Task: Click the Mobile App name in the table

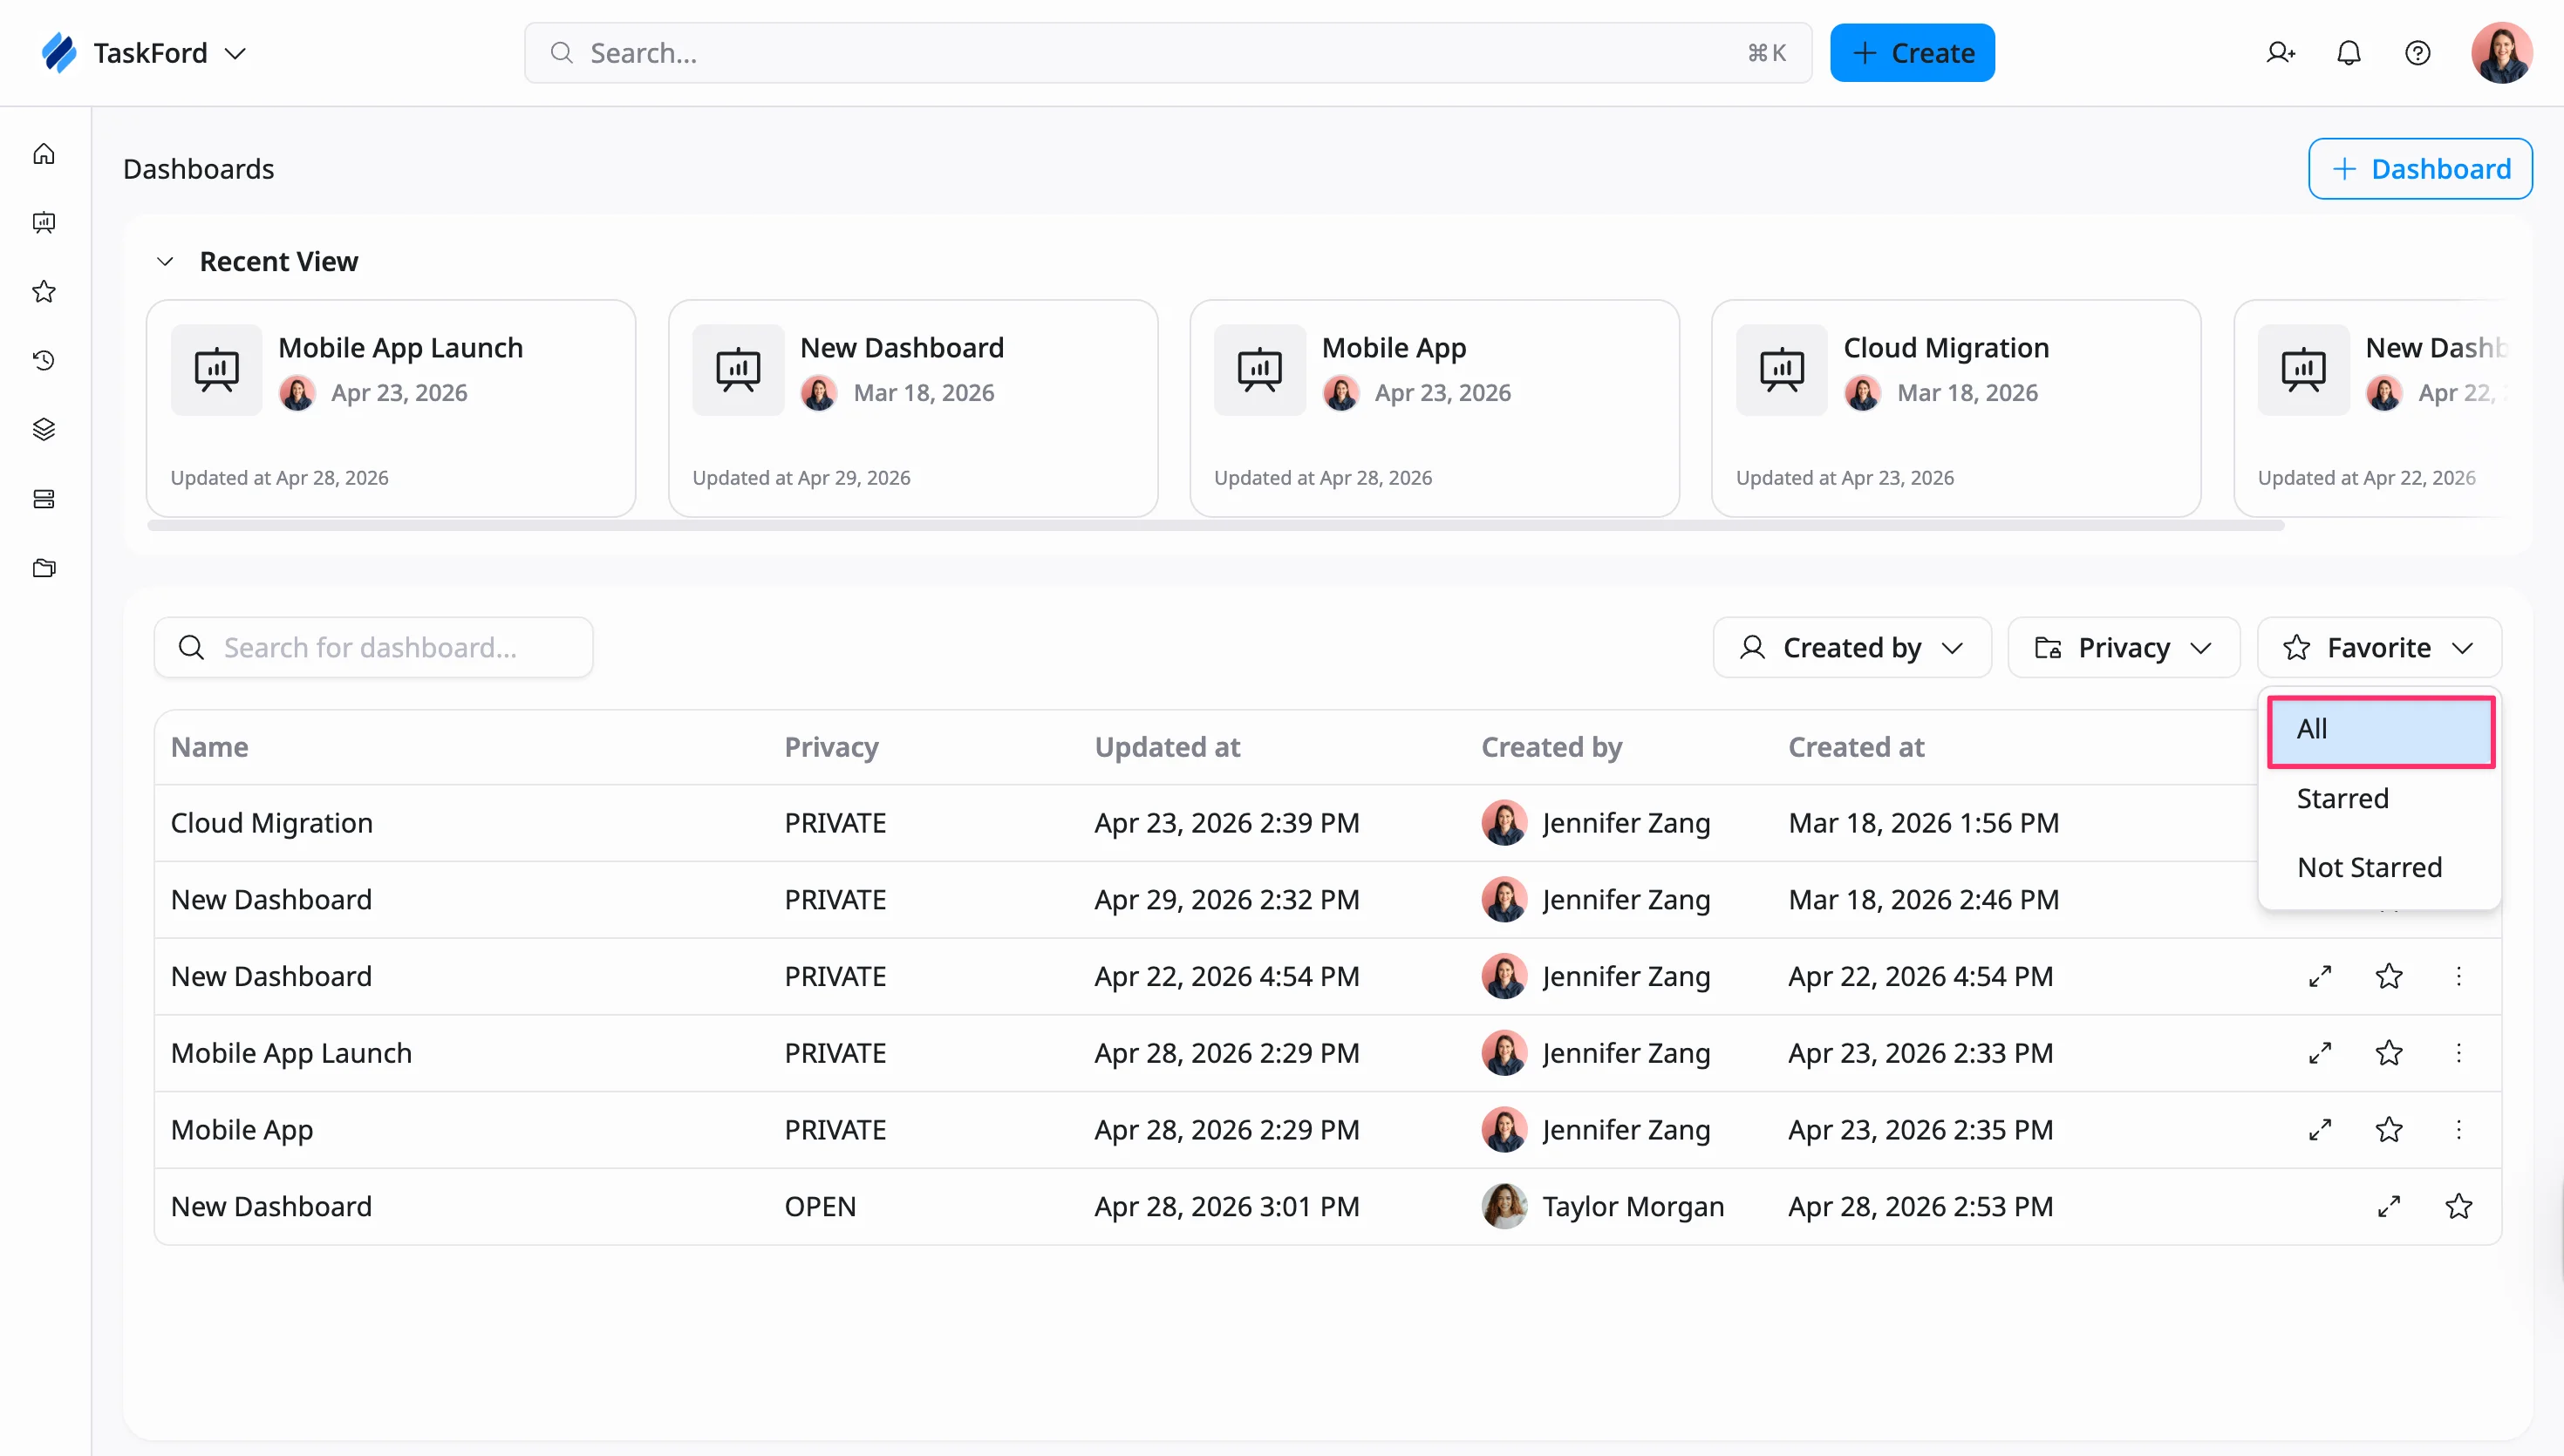Action: click(242, 1130)
